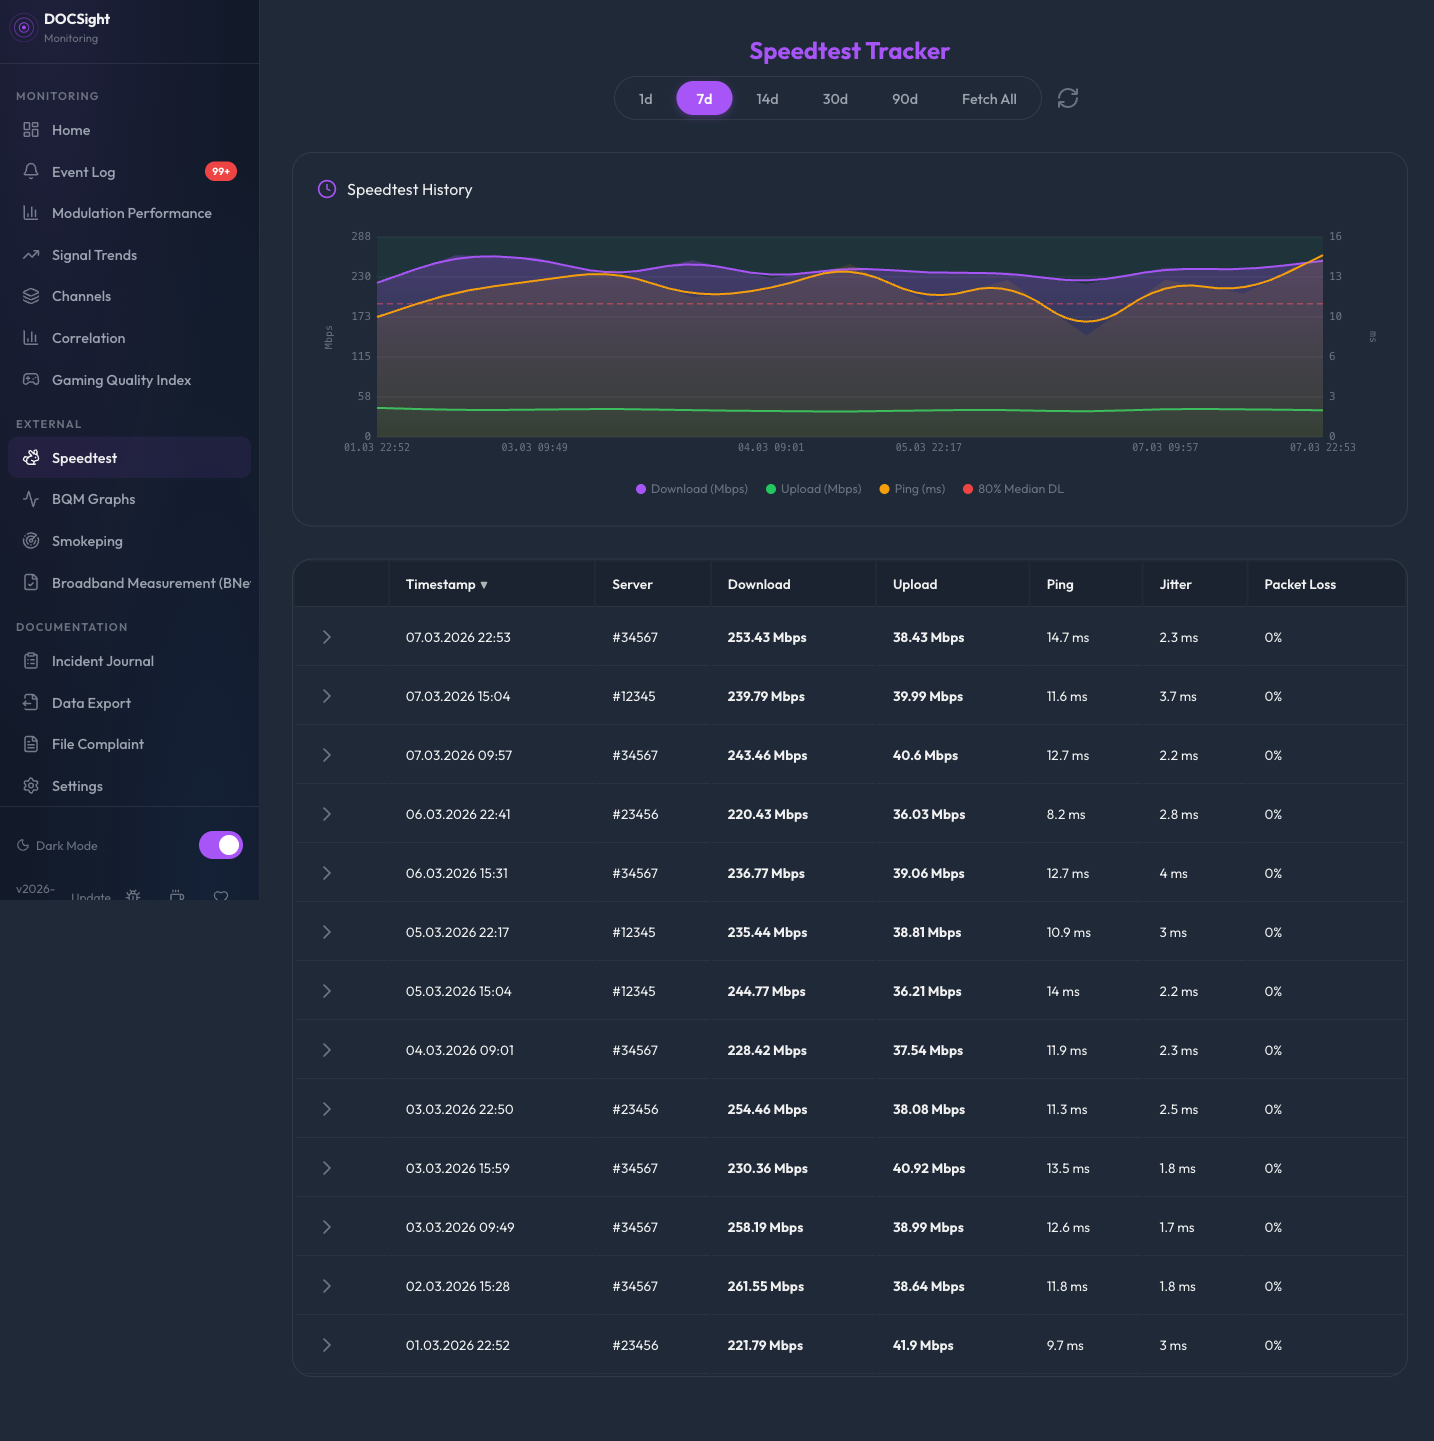Expand the details of the 01.03.2026 22:52 test
This screenshot has width=1434, height=1441.
point(326,1345)
